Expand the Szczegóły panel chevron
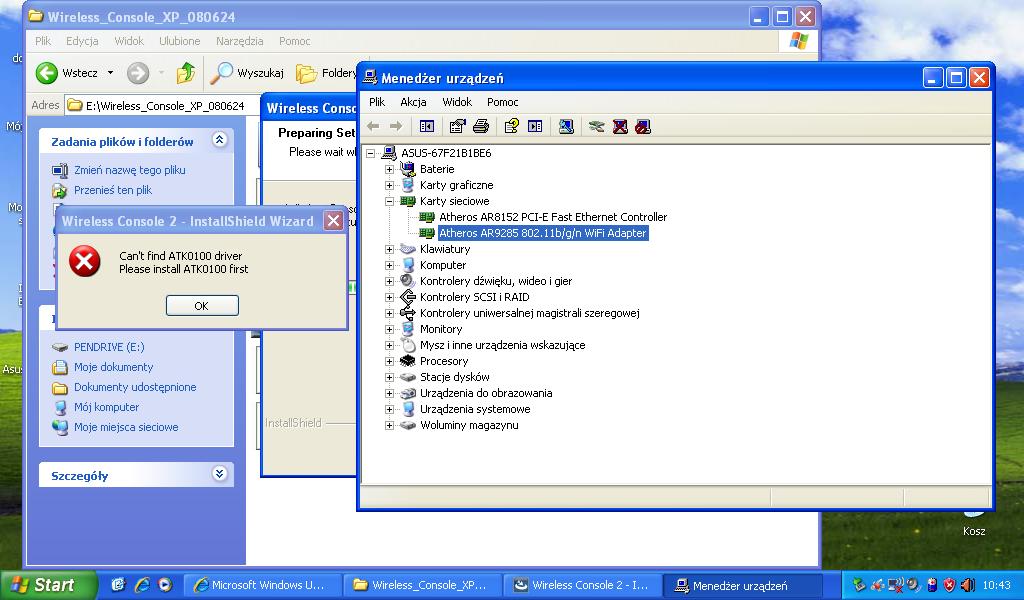This screenshot has width=1024, height=600. point(219,474)
